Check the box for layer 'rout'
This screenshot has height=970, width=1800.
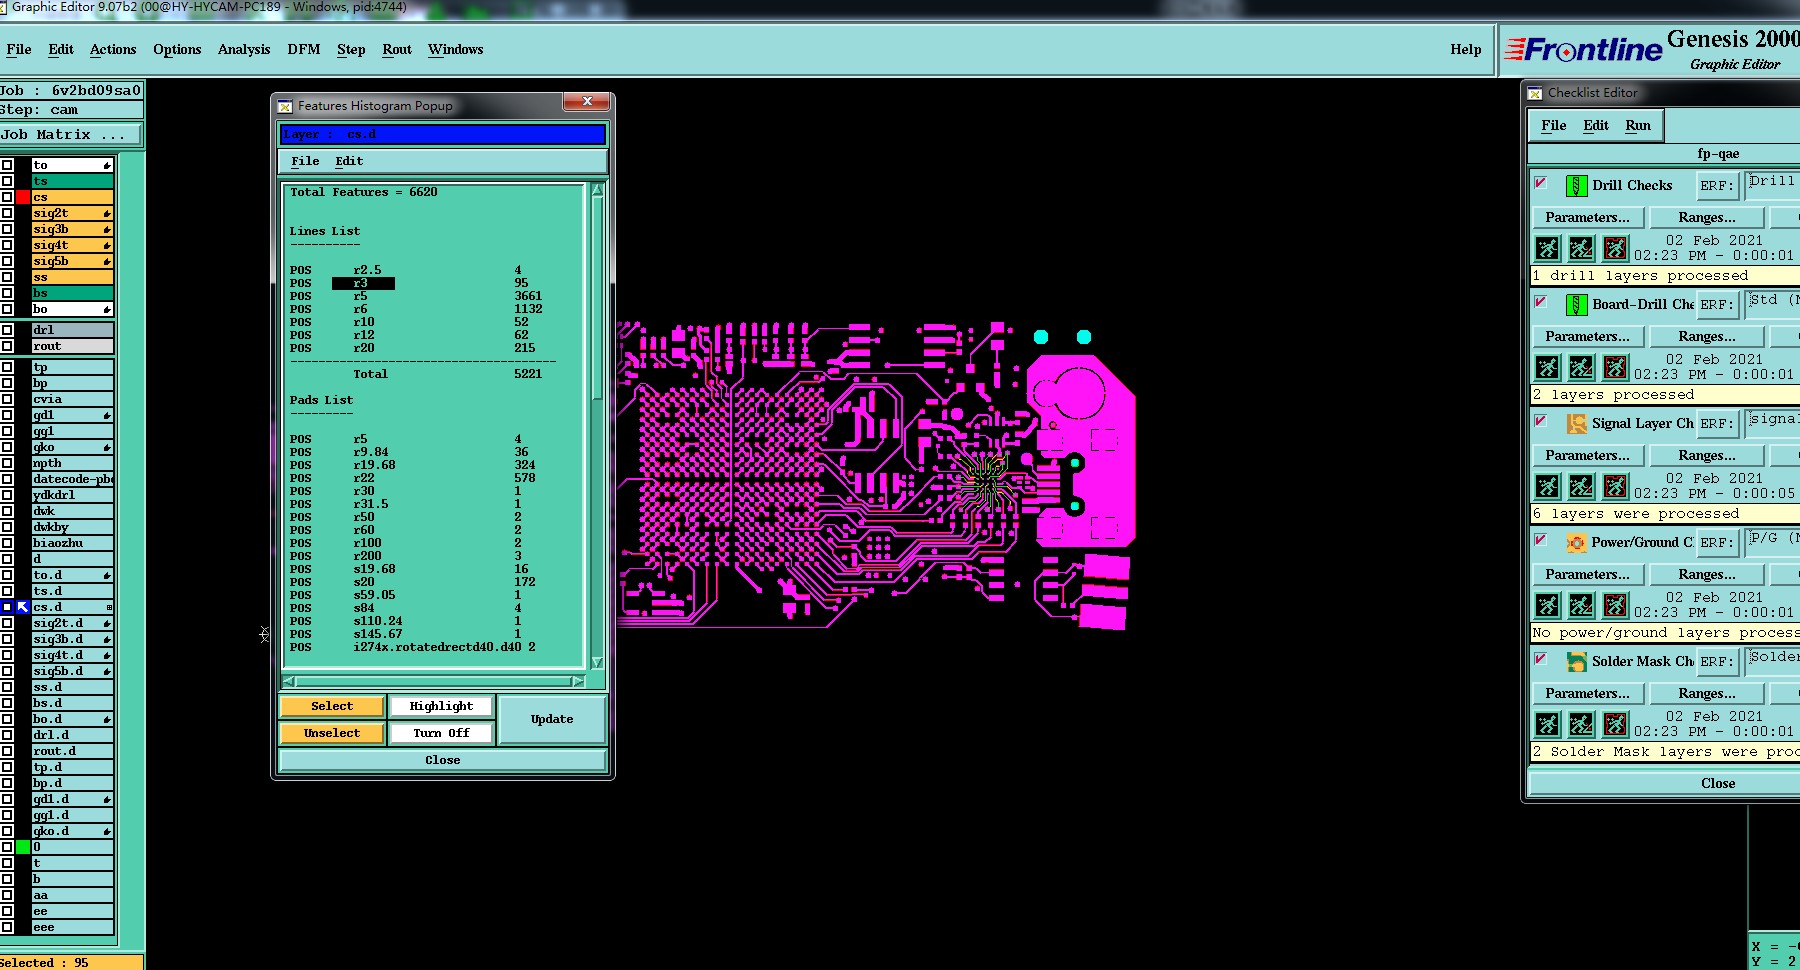(7, 346)
